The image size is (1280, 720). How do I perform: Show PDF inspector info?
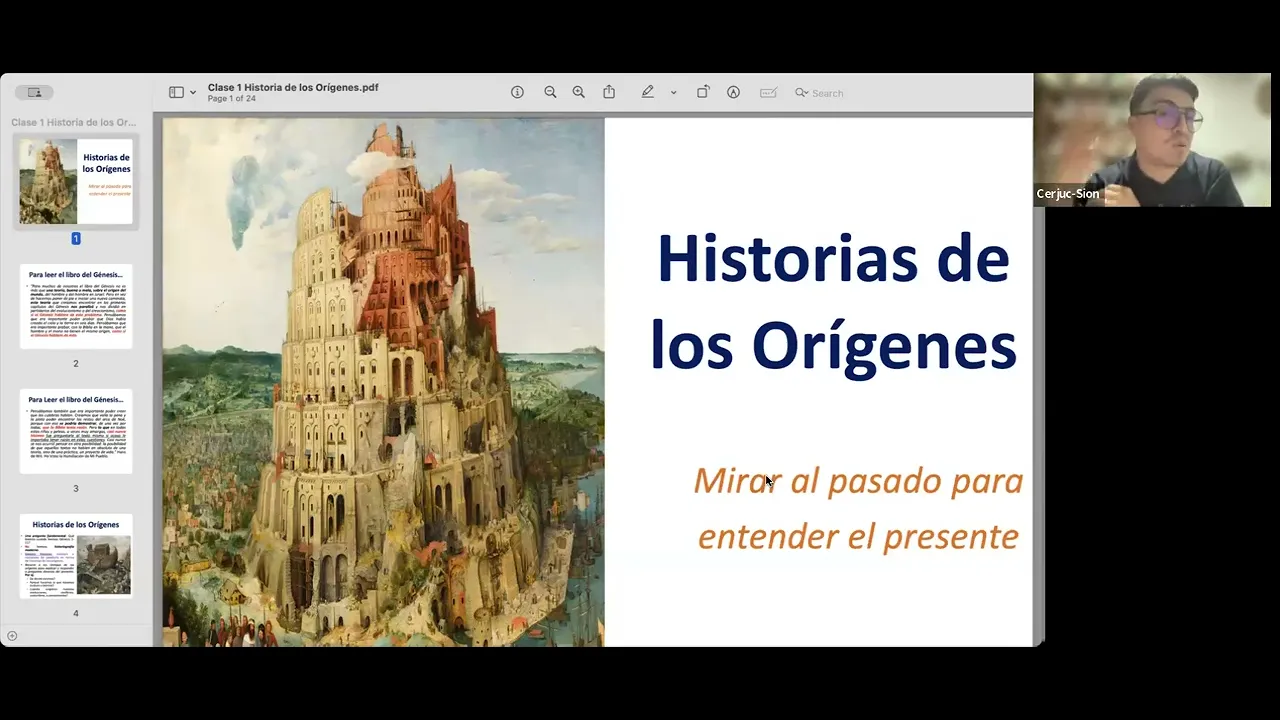click(x=517, y=92)
